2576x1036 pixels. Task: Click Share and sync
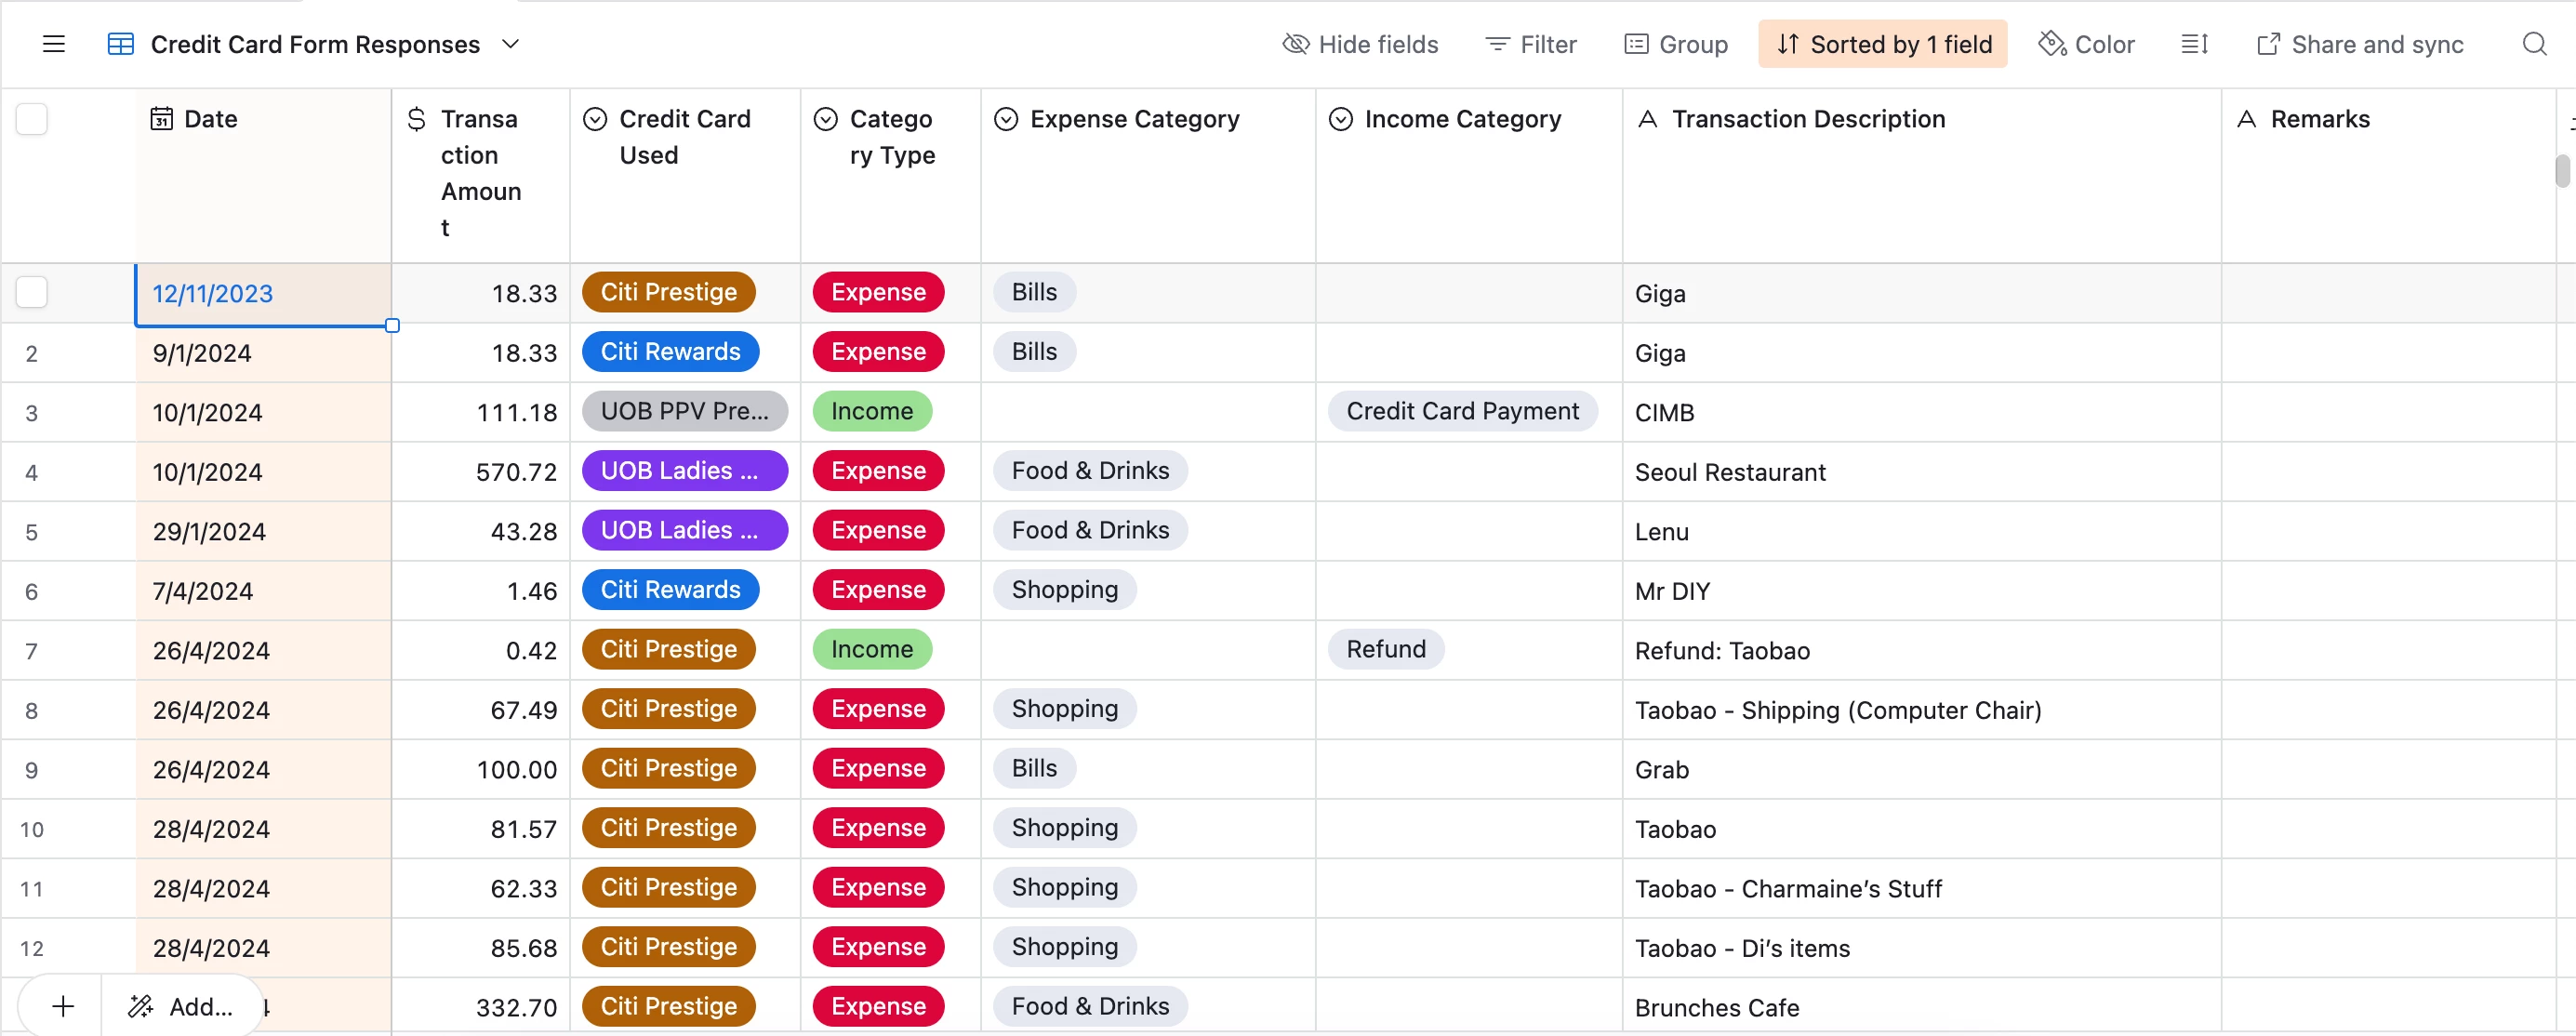click(x=2360, y=44)
